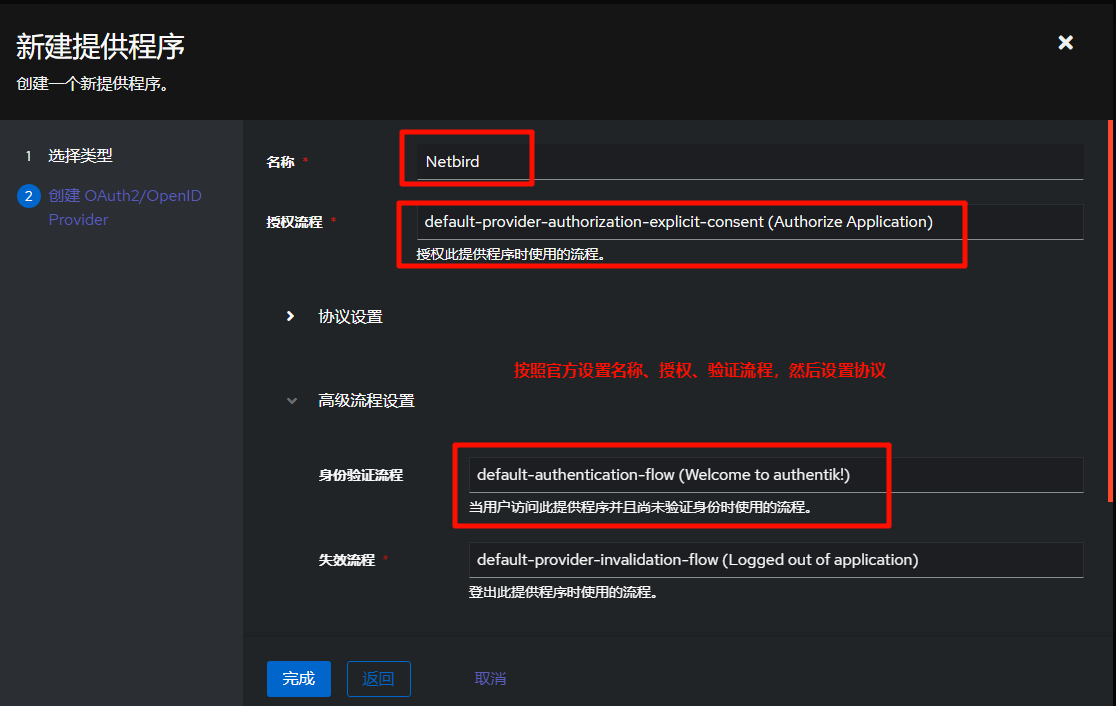This screenshot has height=706, width=1116.
Task: Click the blue step 2 number badge
Action: (x=28, y=196)
